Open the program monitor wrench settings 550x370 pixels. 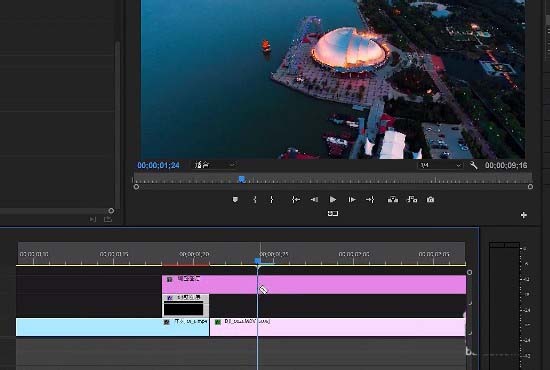[474, 165]
